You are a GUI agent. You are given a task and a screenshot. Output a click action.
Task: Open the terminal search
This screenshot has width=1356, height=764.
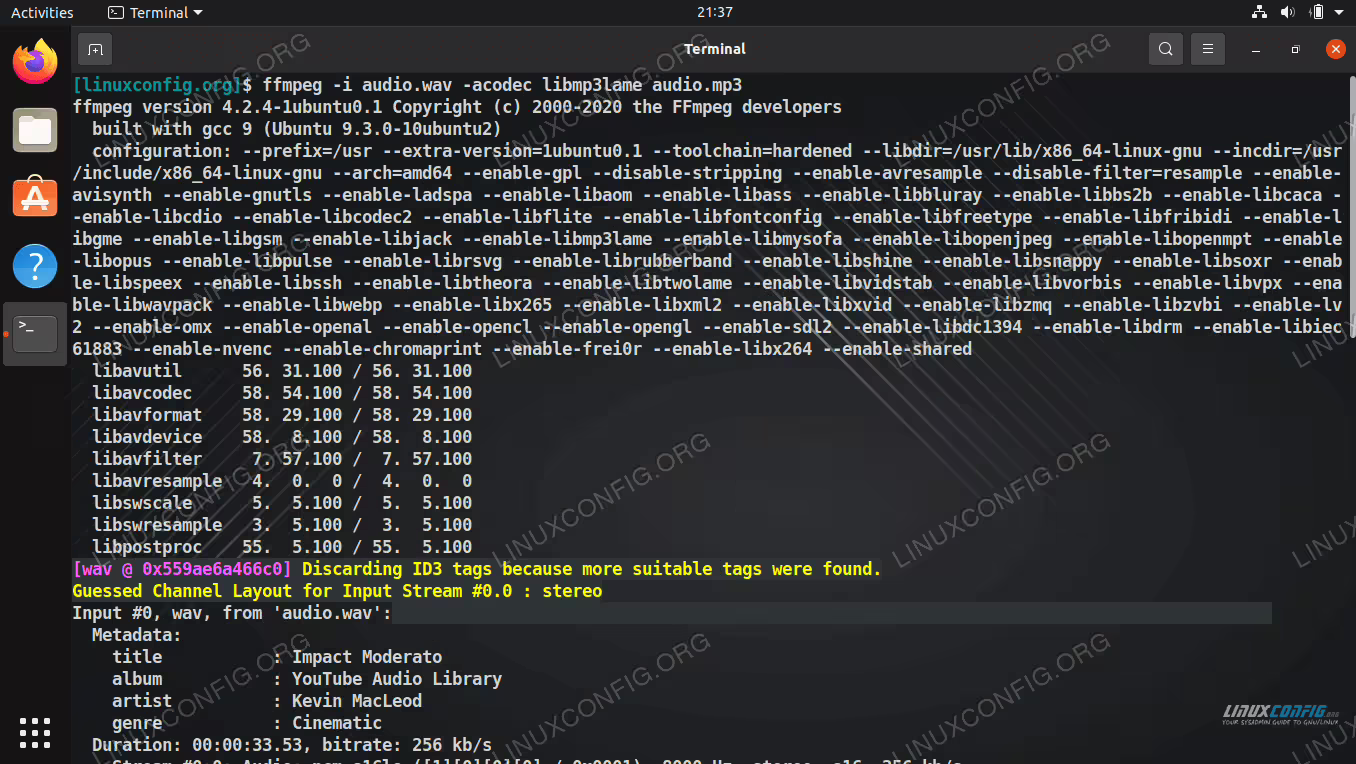[x=1166, y=49]
